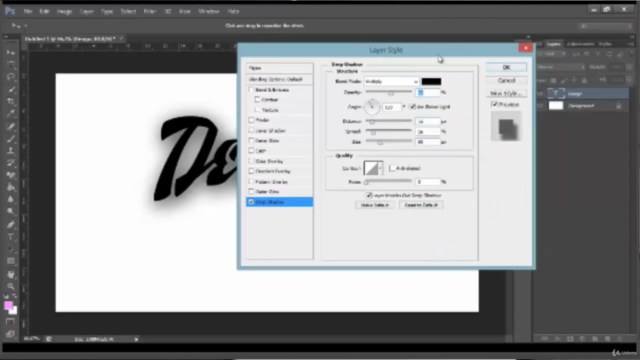Image resolution: width=640 pixels, height=360 pixels.
Task: Select the Eraser tool
Action: click(11, 175)
